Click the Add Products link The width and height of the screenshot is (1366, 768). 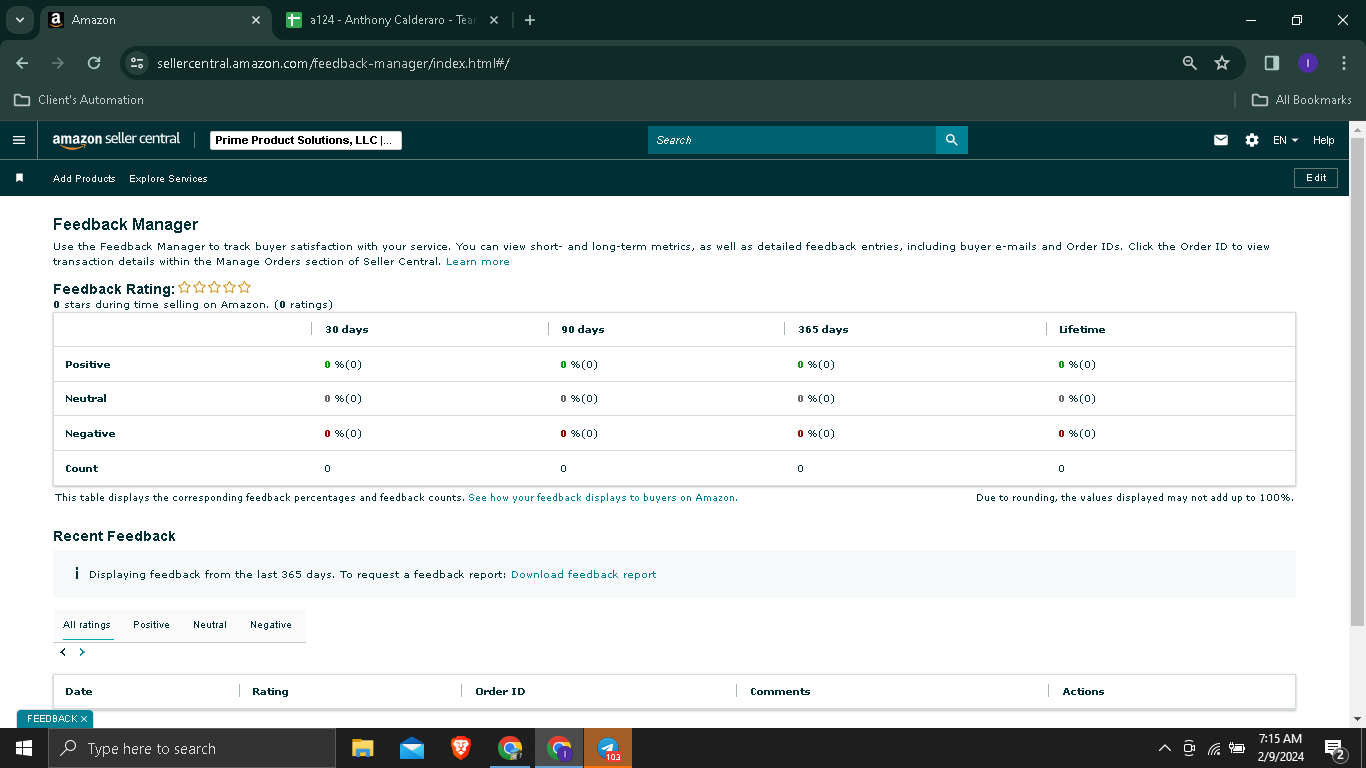(x=84, y=178)
